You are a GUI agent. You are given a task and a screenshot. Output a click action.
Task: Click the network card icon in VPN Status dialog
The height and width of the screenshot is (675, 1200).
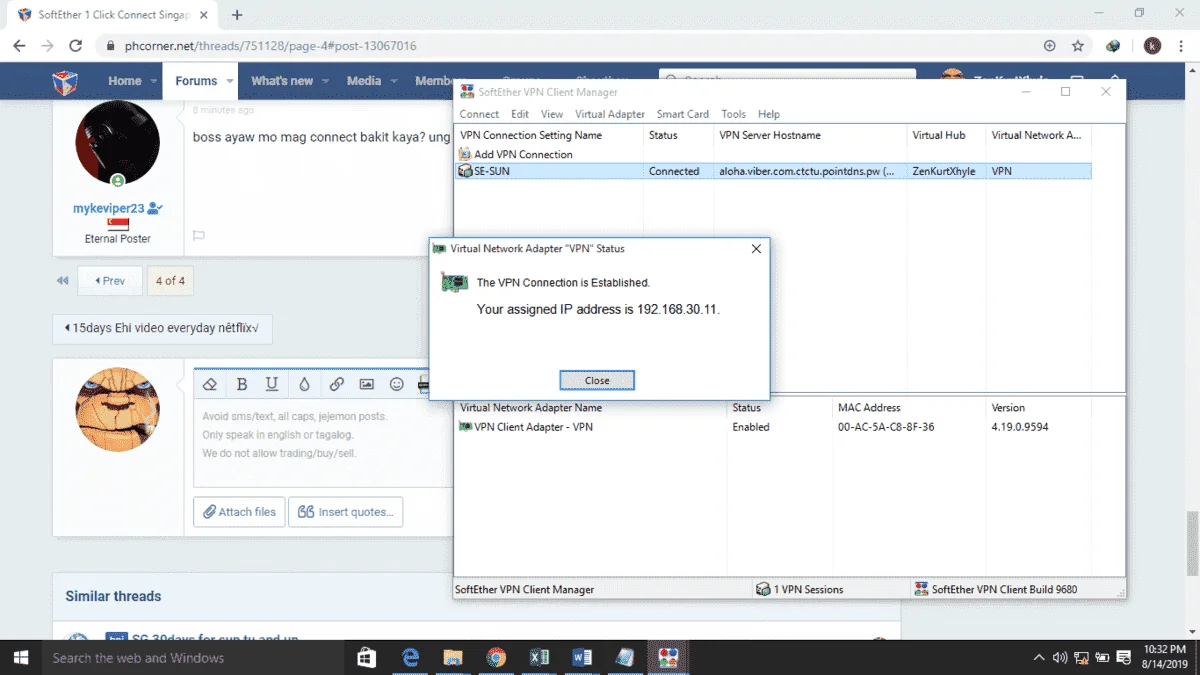click(454, 283)
